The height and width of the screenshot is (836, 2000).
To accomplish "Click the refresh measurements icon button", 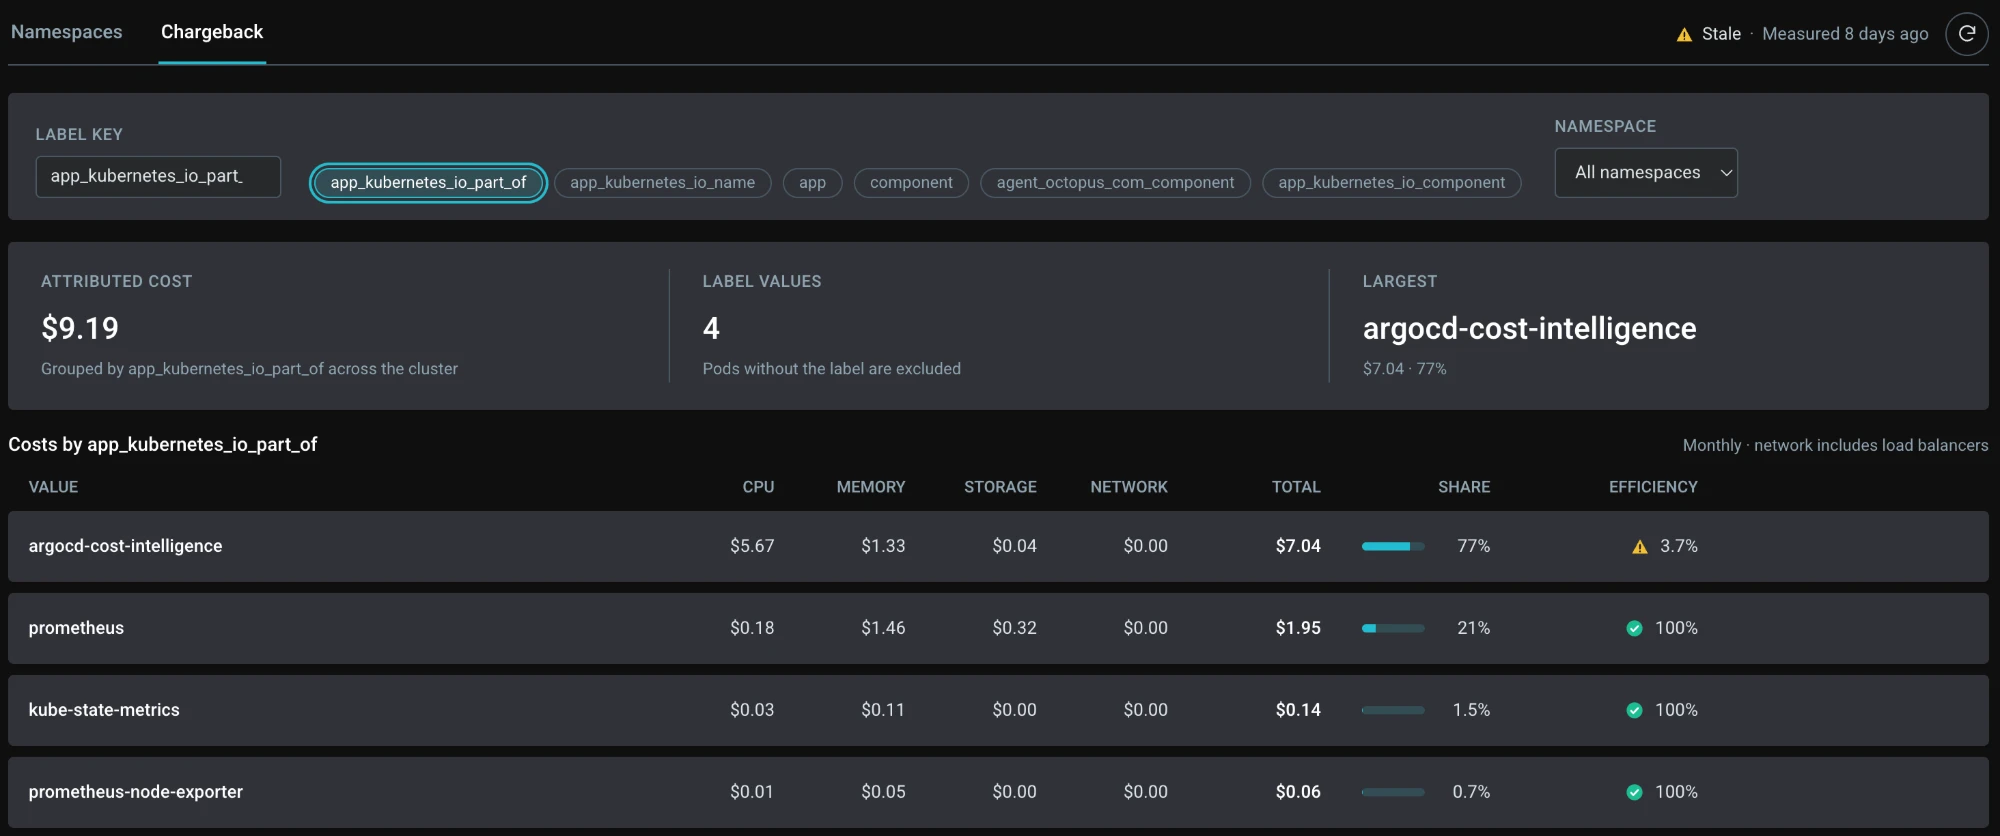I will pos(1966,34).
